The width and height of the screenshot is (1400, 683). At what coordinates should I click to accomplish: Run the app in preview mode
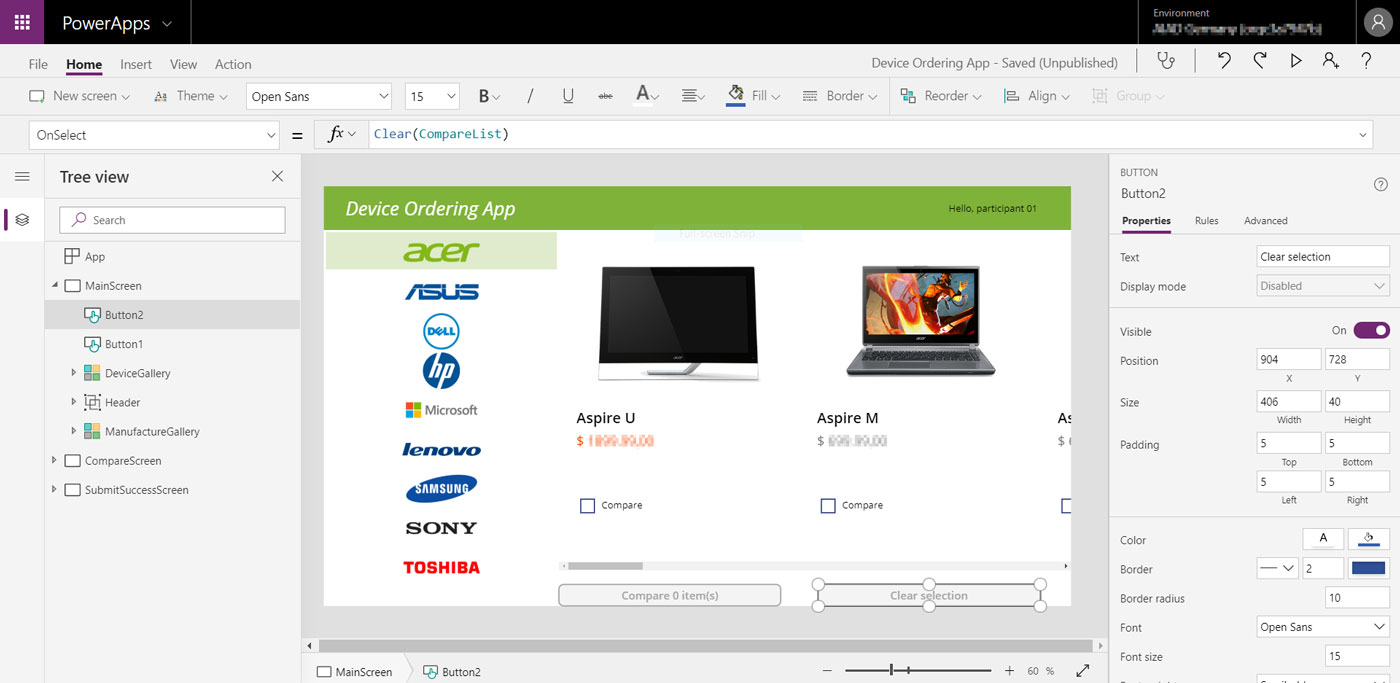point(1296,61)
